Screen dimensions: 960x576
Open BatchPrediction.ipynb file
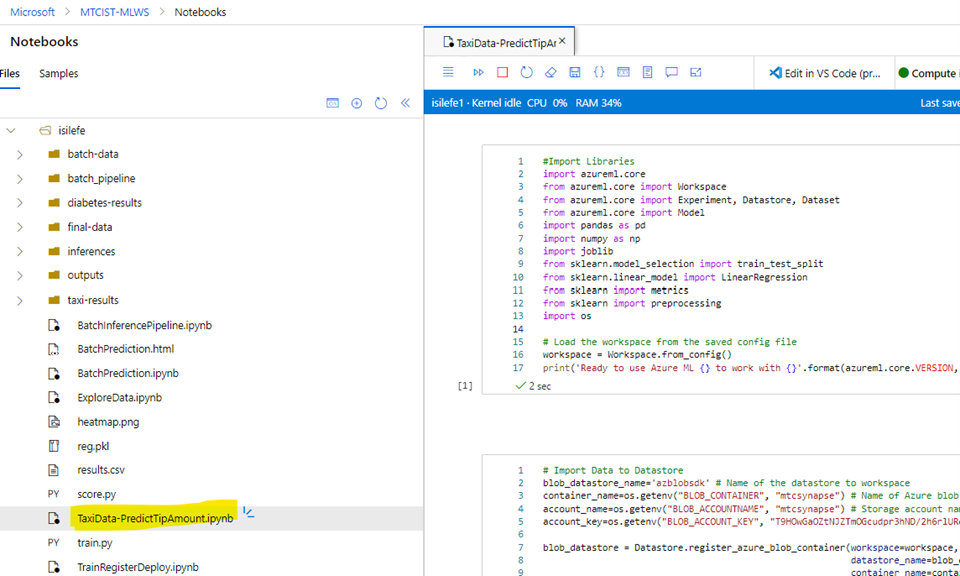click(x=128, y=373)
